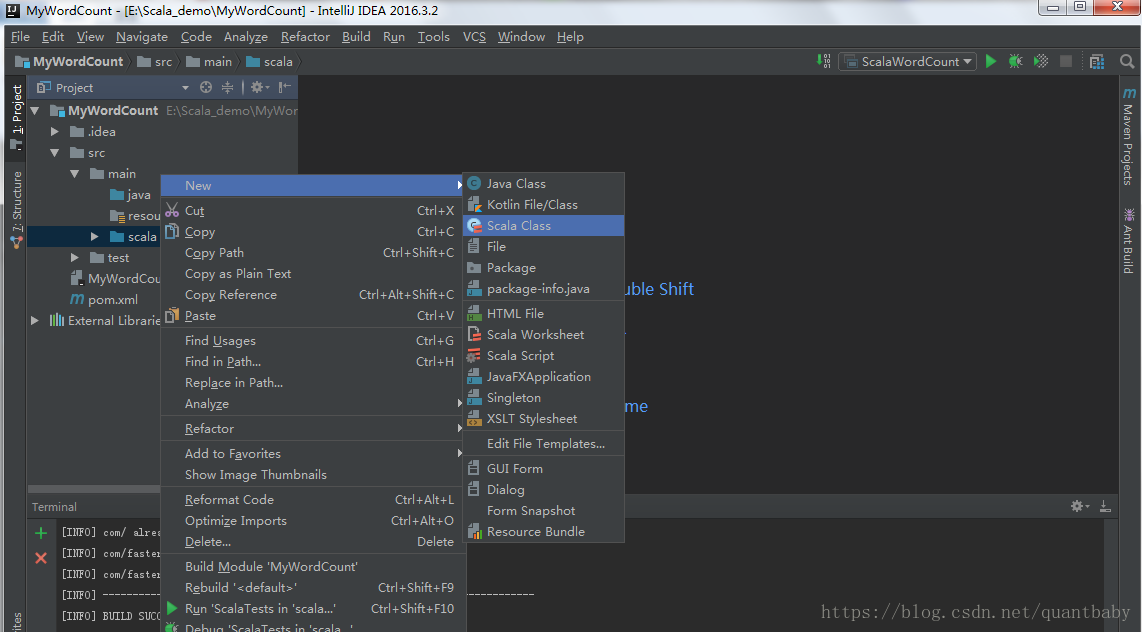Image resolution: width=1142 pixels, height=632 pixels.
Task: Open Project Structure icon in toolbar
Action: [1097, 61]
